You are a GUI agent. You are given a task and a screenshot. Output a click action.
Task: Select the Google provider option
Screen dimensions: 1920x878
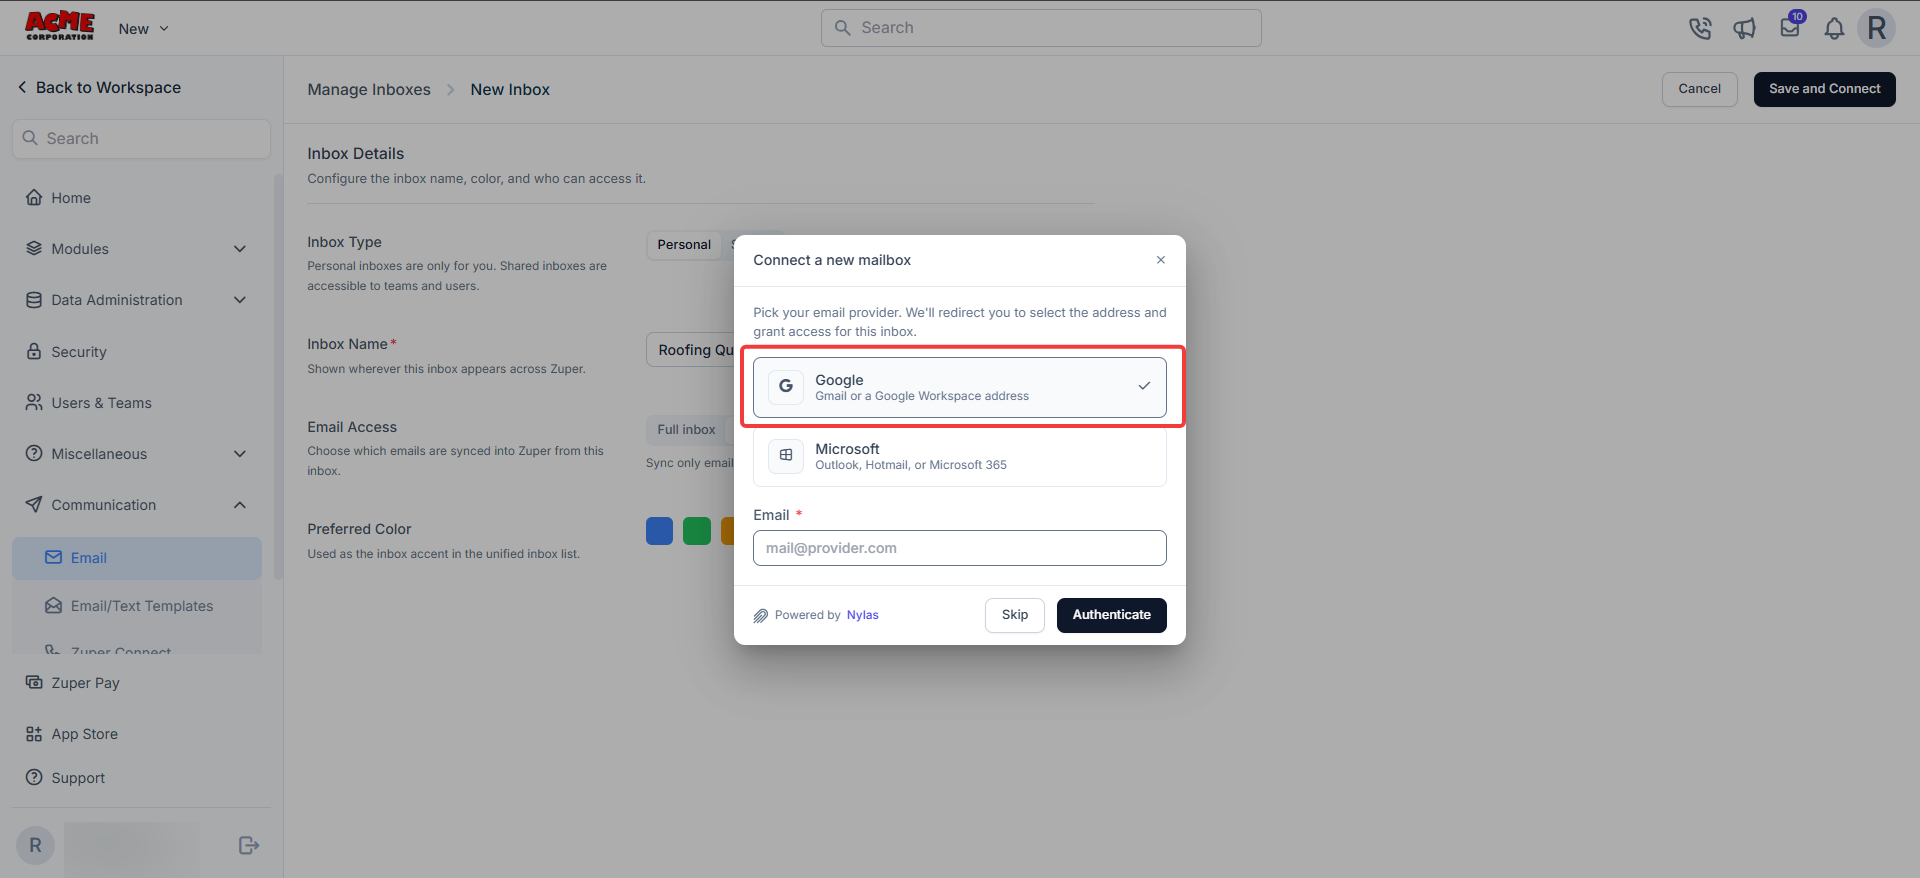tap(960, 387)
